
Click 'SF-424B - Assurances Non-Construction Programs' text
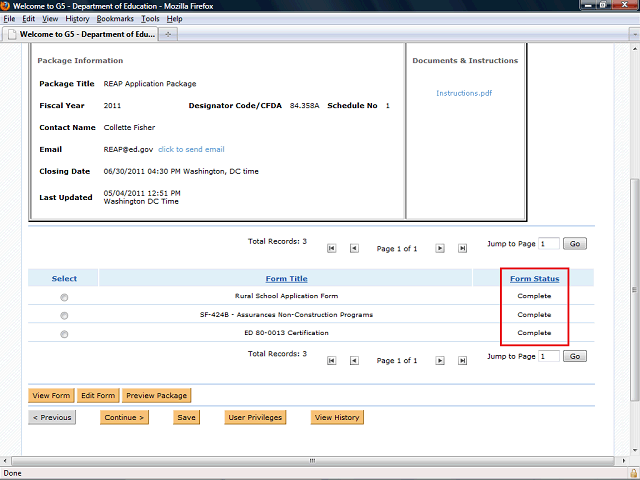[287, 315]
